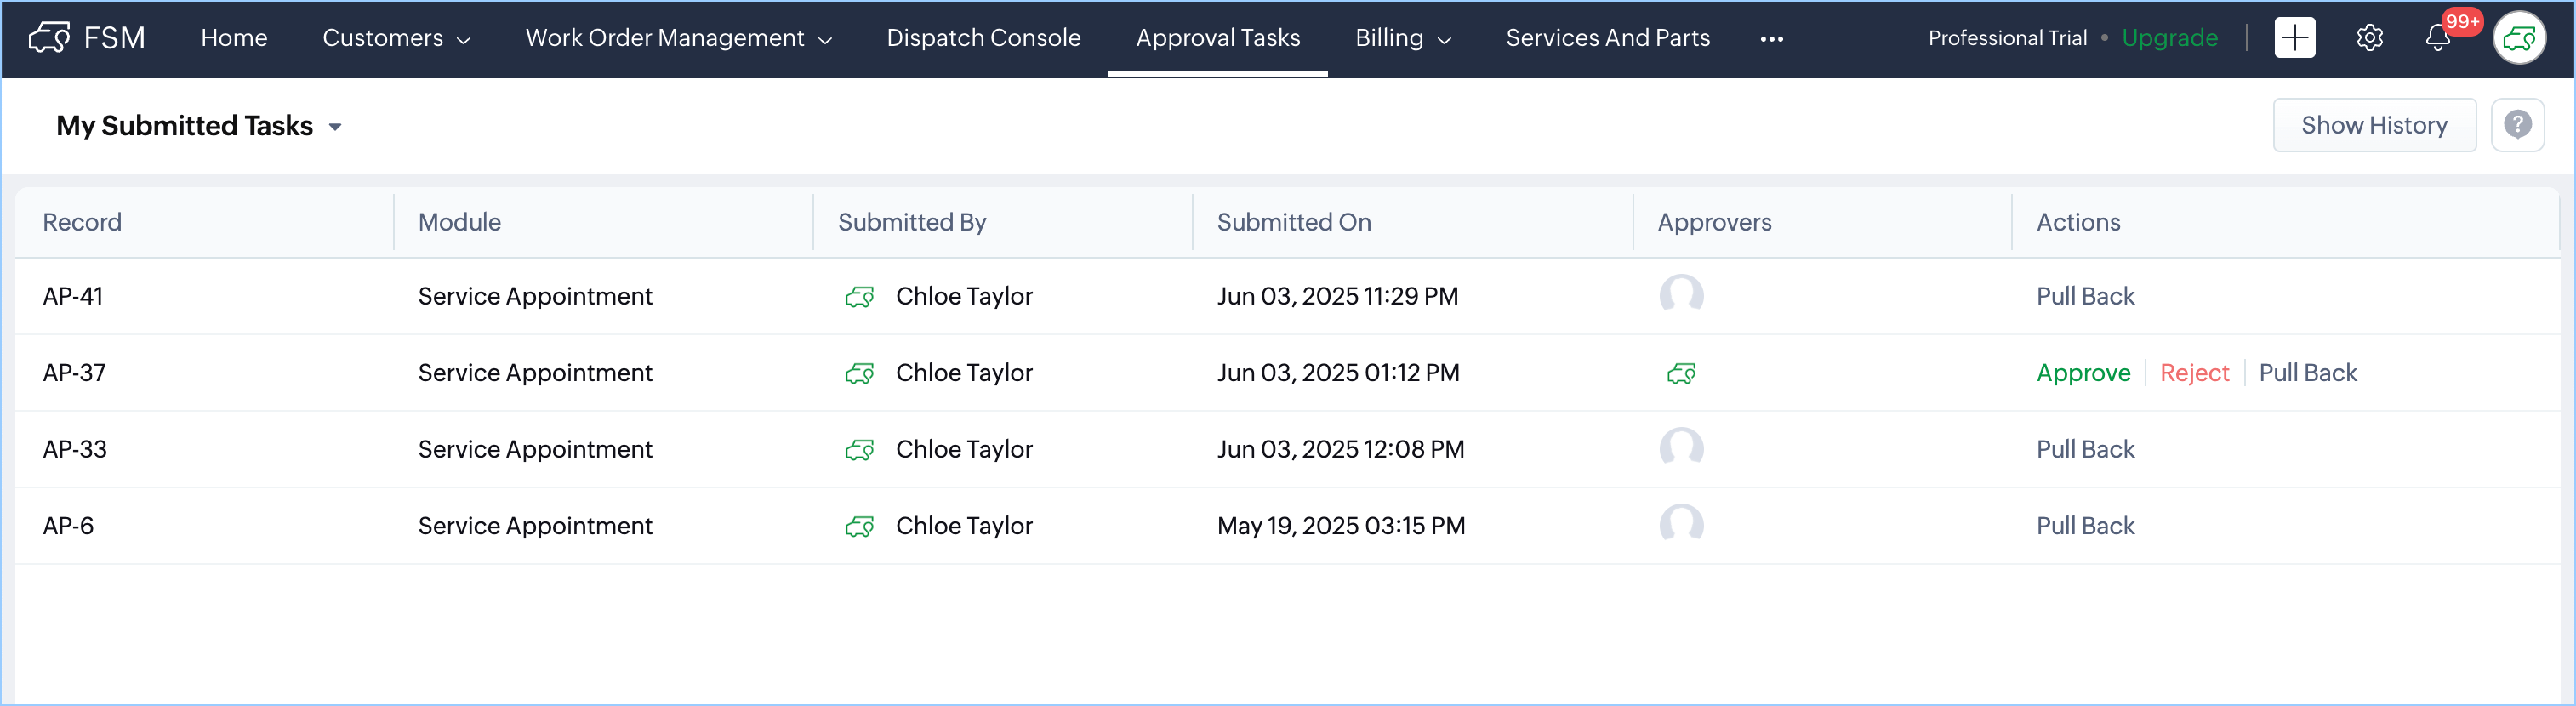Expand the My Submitted Tasks dropdown
Image resolution: width=2576 pixels, height=706 pixels.
tap(335, 127)
